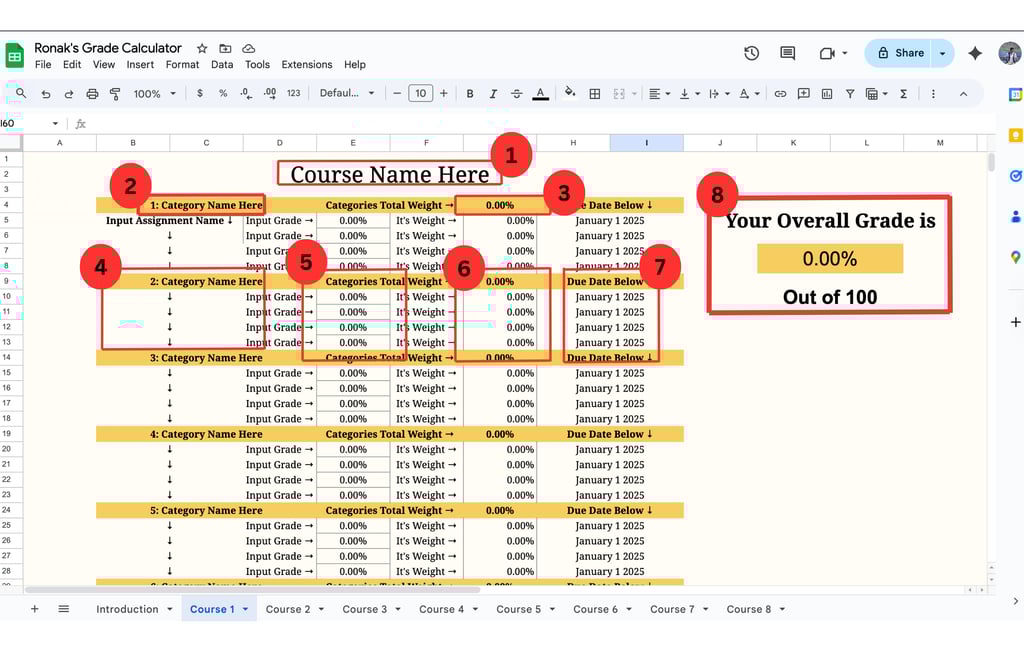Viewport: 1024px width, 652px height.
Task: Open the Extensions menu
Action: tap(307, 65)
